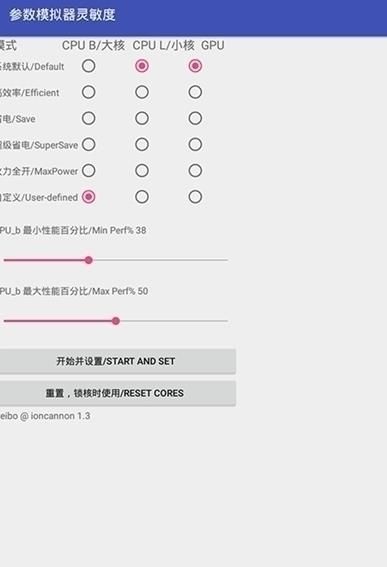The width and height of the screenshot is (387, 567).
Task: Choose MaxPower for CPU B
Action: (89, 171)
